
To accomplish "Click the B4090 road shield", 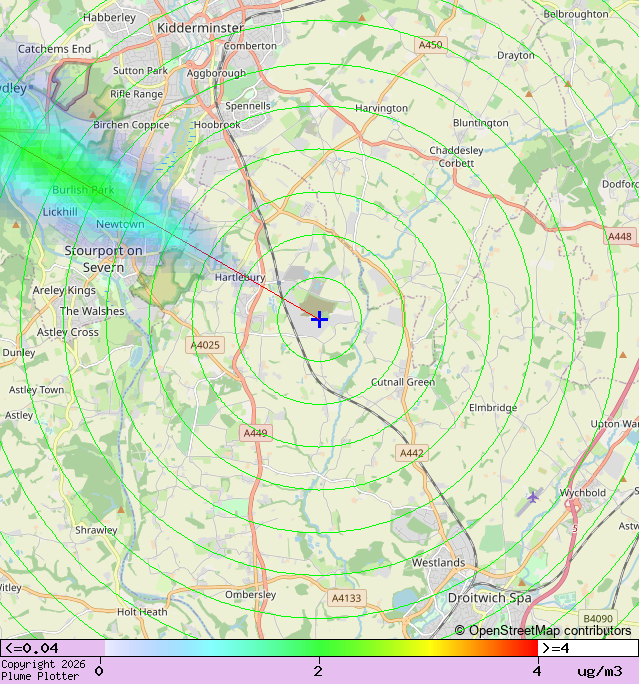I will point(597,619).
